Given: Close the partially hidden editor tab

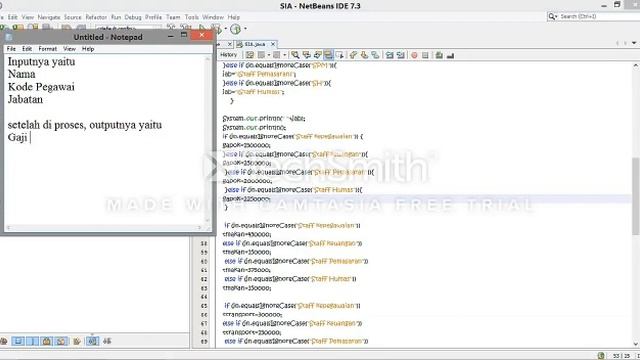Looking at the screenshot, I should pyautogui.click(x=229, y=44).
